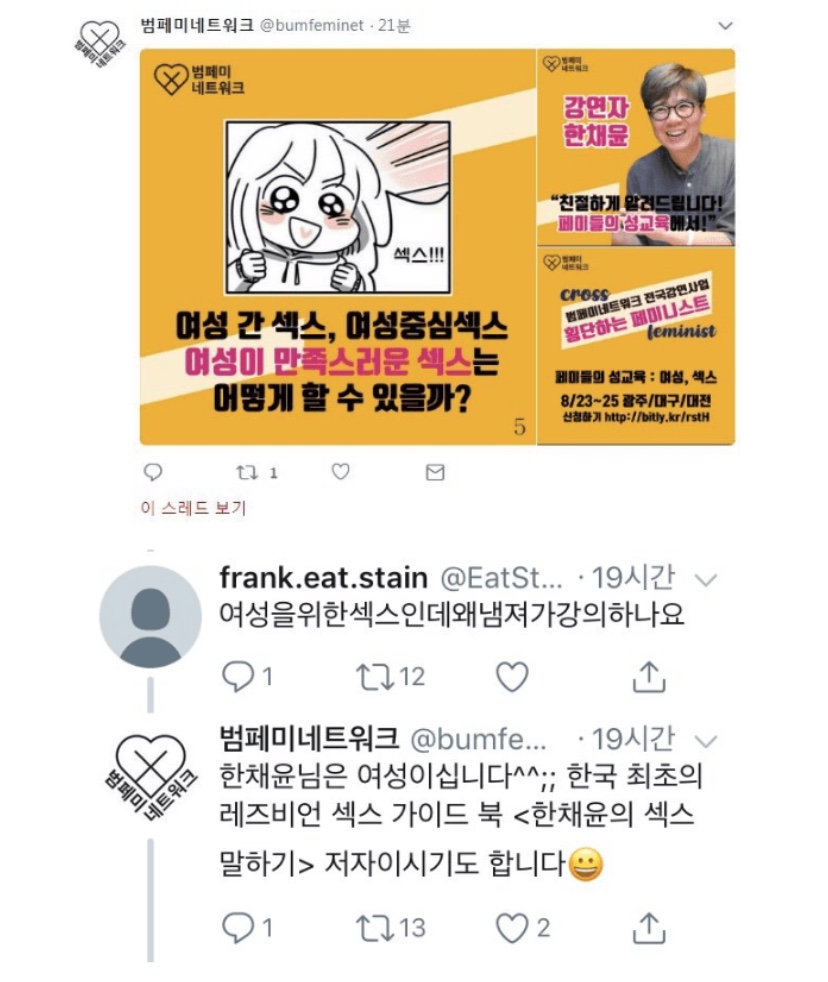Screen dimensions: 828x982
Task: Retweet the top tweet with one retweet
Action: [247, 472]
